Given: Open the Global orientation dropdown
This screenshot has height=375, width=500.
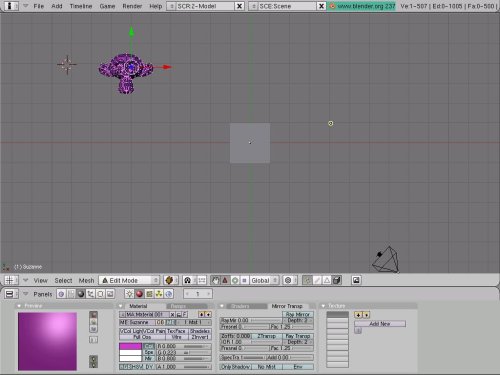Looking at the screenshot, I should [265, 280].
